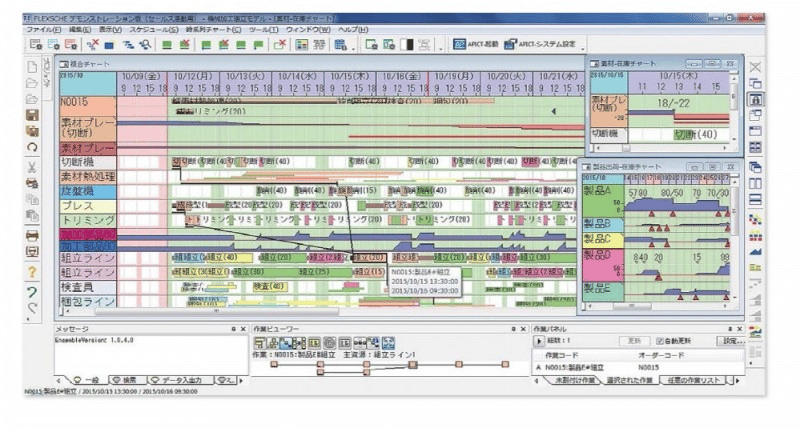Image resolution: width=800 pixels, height=432 pixels.
Task: Click the yellow Help question mark icon
Action: point(32,272)
